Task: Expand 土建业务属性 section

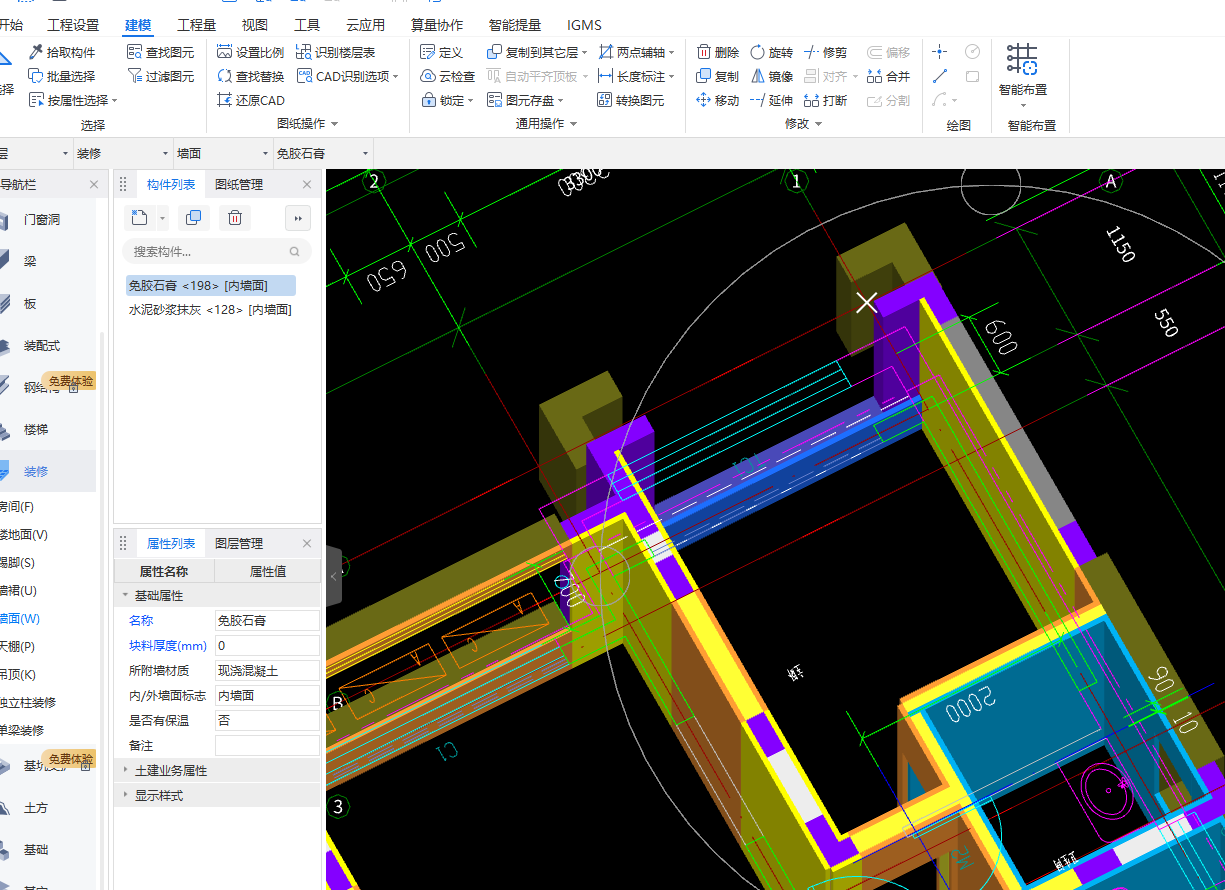Action: (x=126, y=771)
